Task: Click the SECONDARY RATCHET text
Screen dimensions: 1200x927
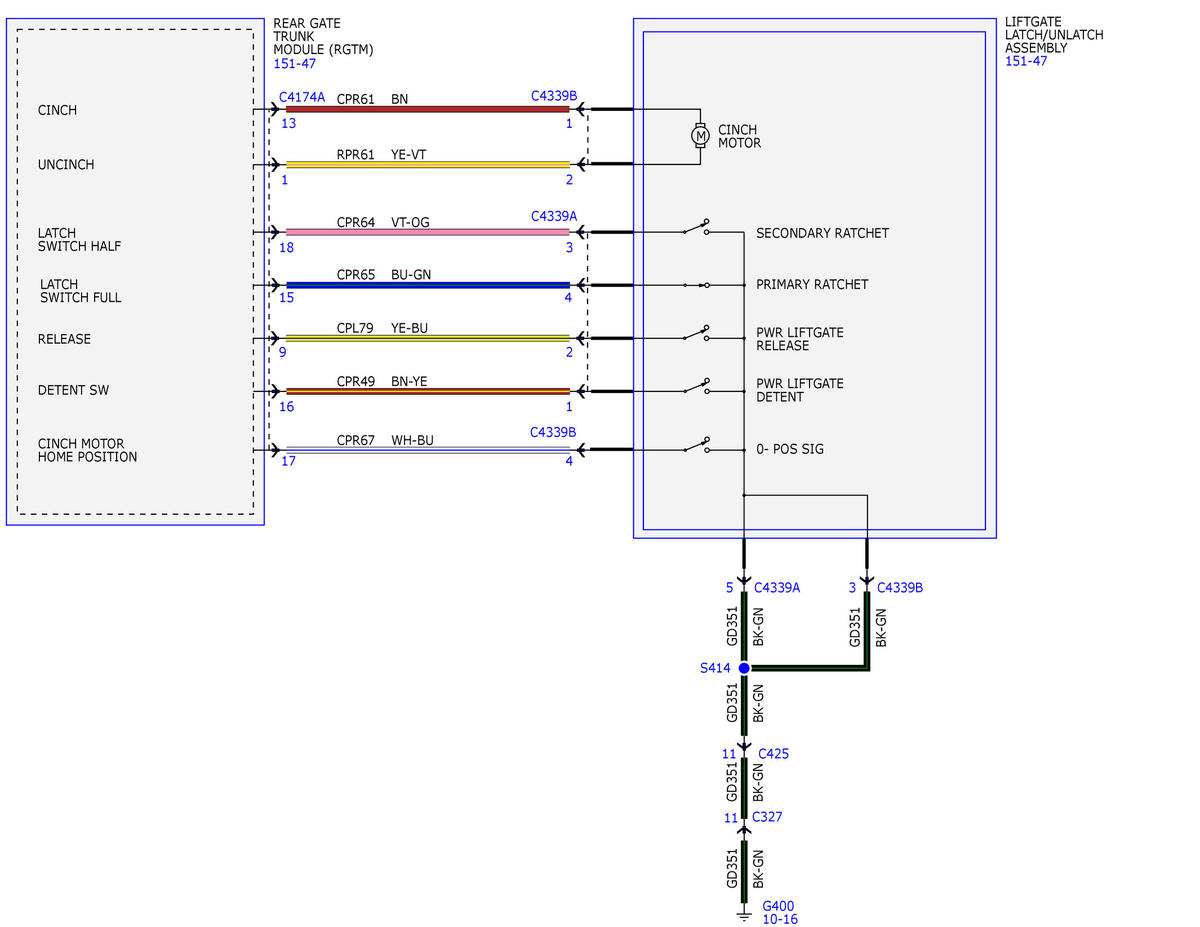Action: click(x=822, y=233)
